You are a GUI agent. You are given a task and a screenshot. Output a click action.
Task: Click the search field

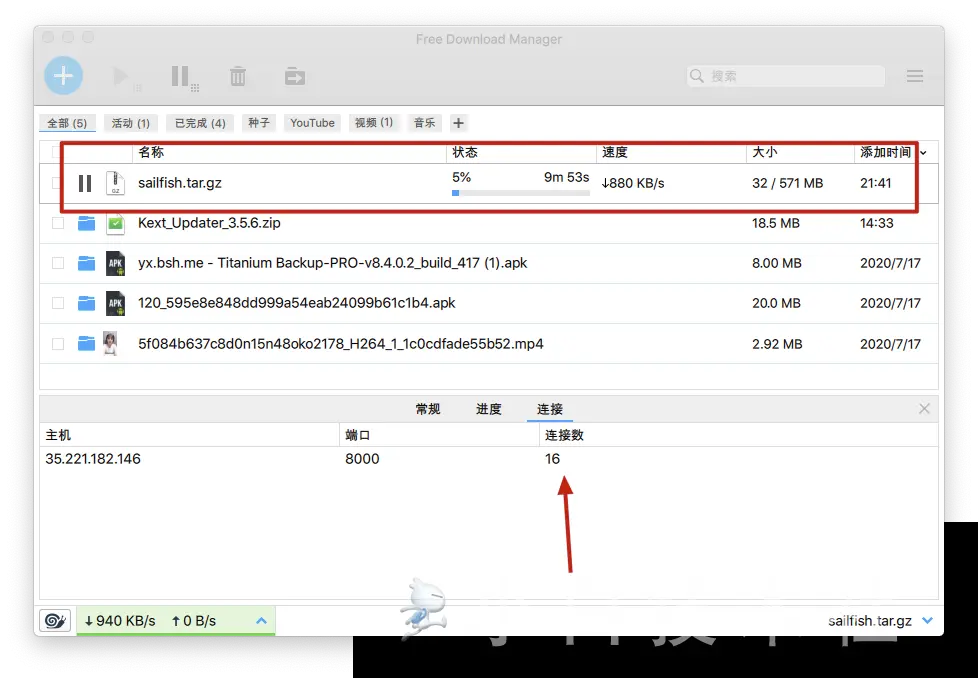(786, 76)
